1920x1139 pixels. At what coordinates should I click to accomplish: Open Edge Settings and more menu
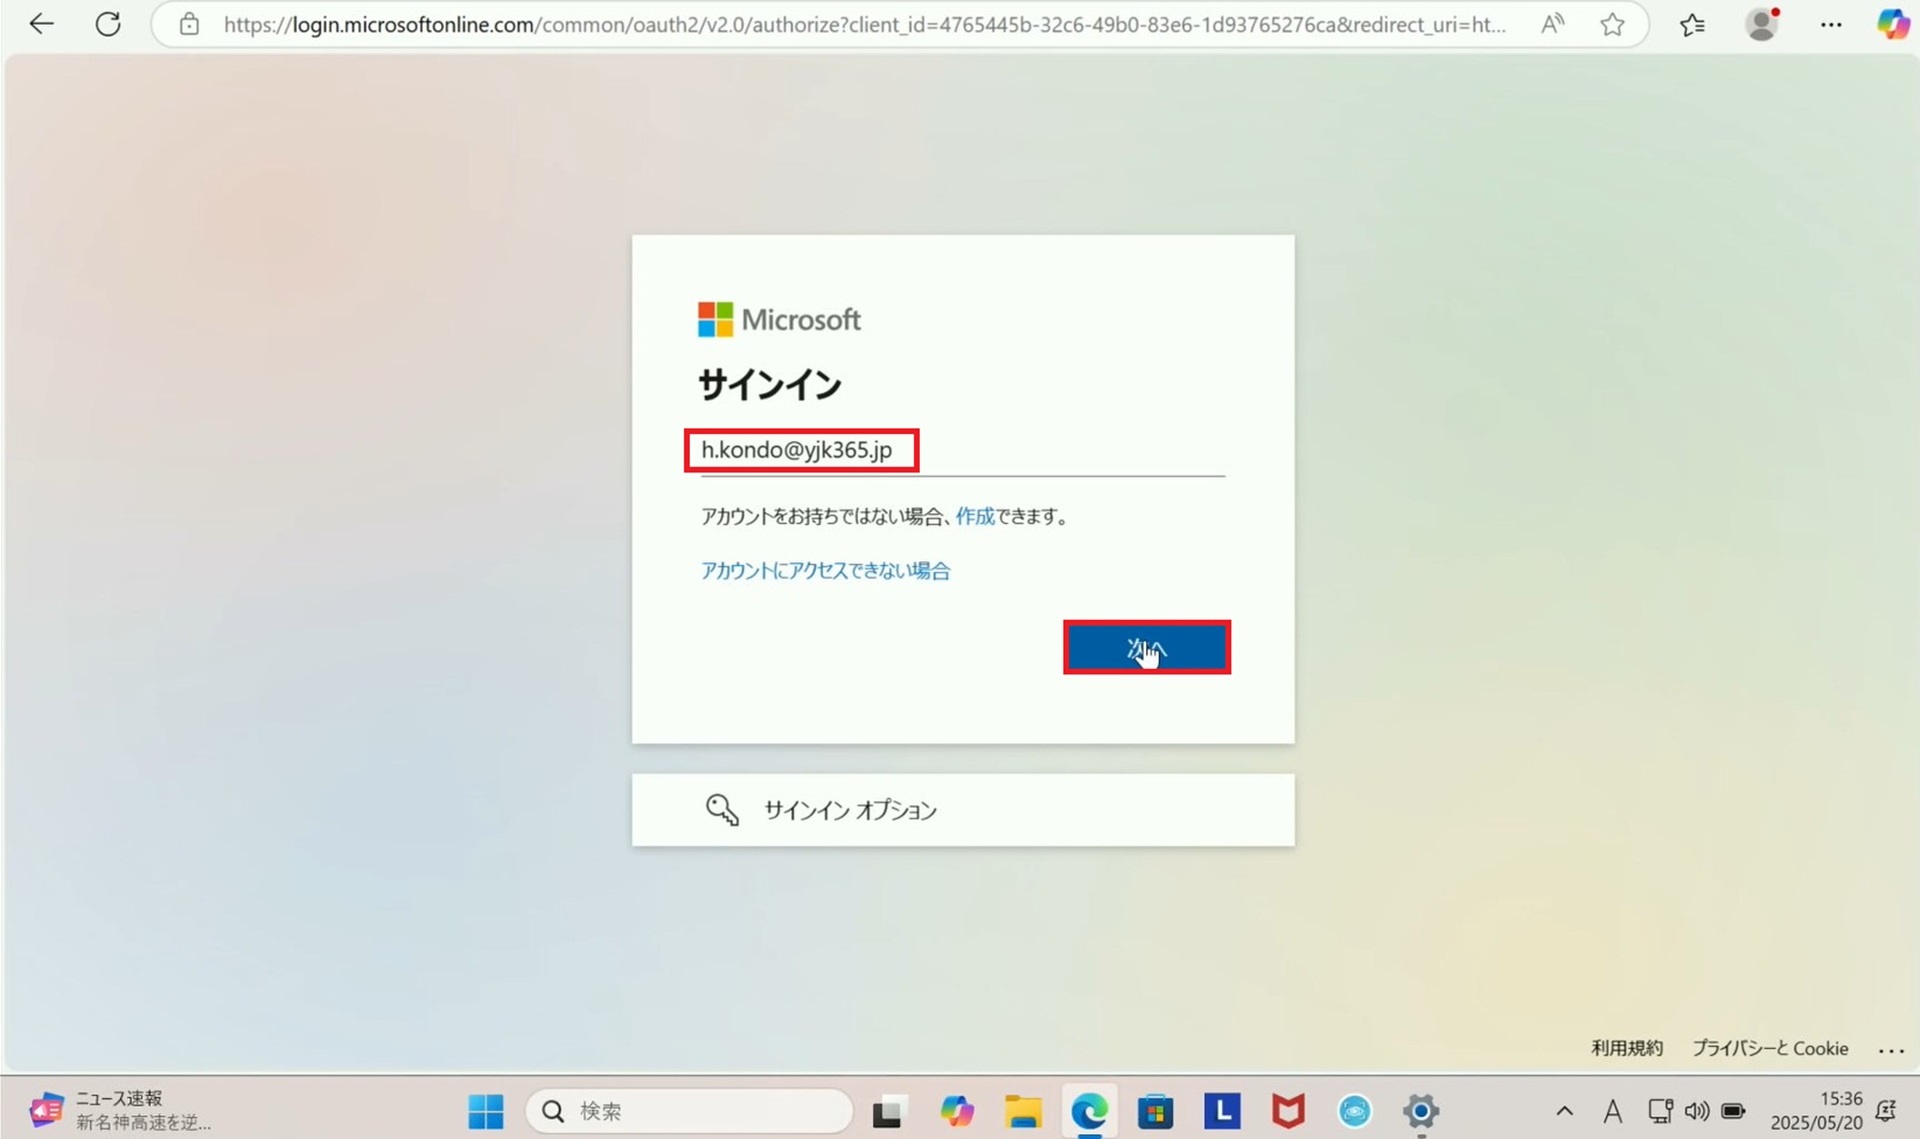pos(1831,24)
